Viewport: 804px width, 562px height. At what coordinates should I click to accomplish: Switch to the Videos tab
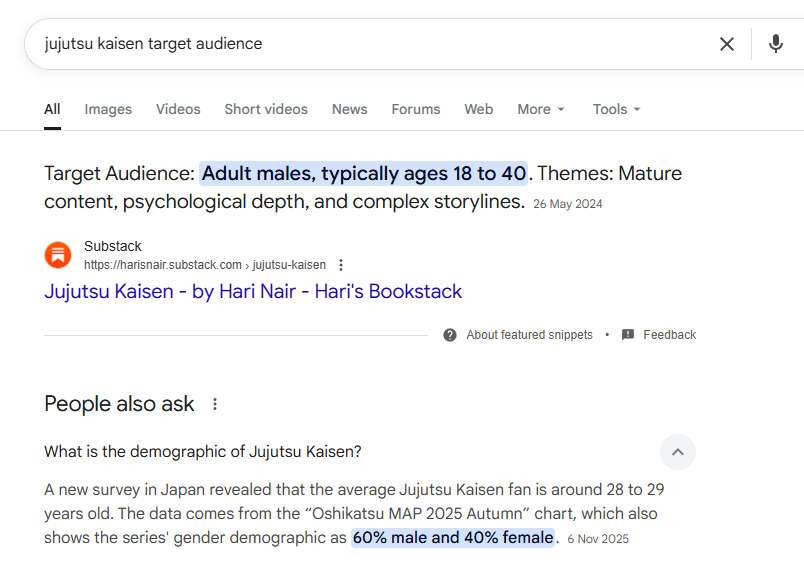click(x=178, y=109)
